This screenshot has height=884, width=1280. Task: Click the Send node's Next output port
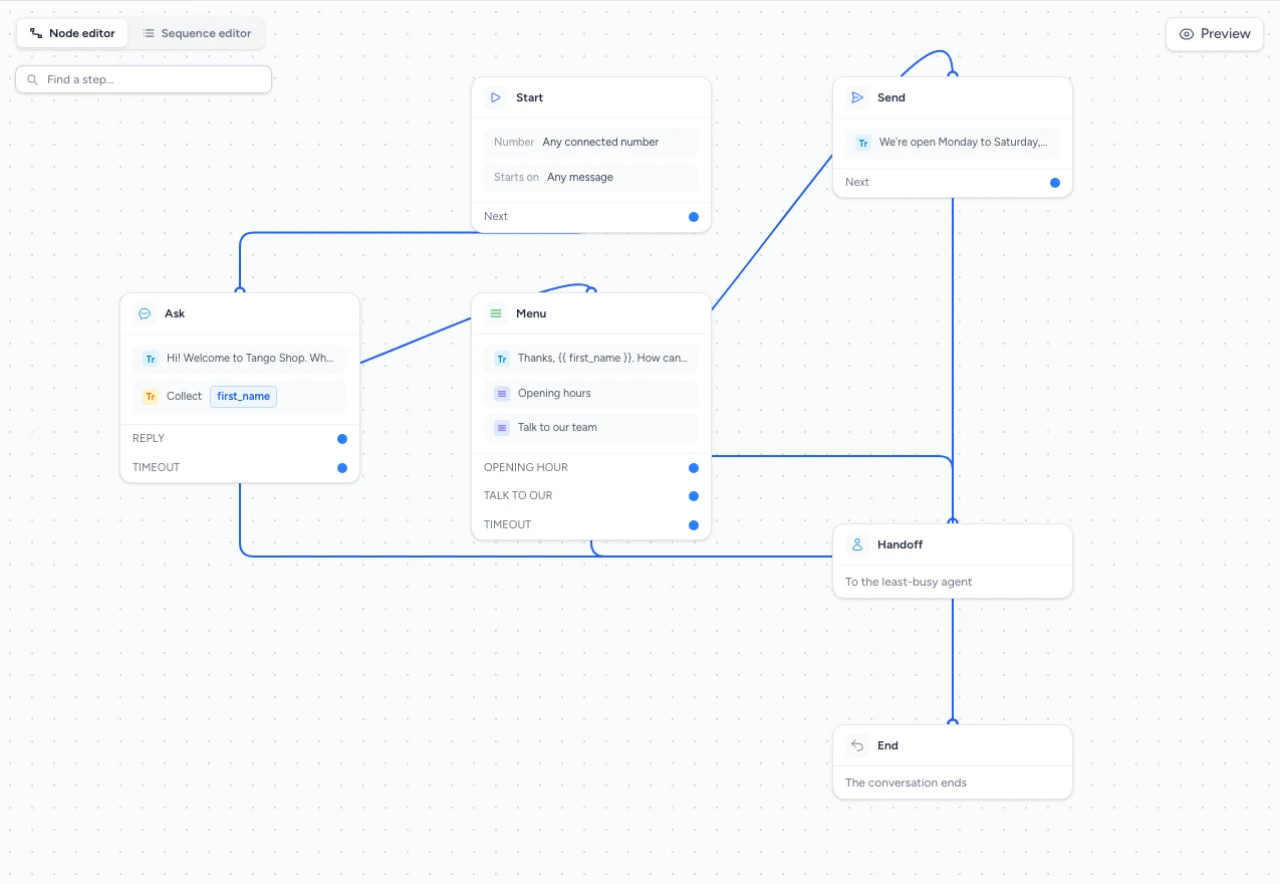coord(1055,183)
